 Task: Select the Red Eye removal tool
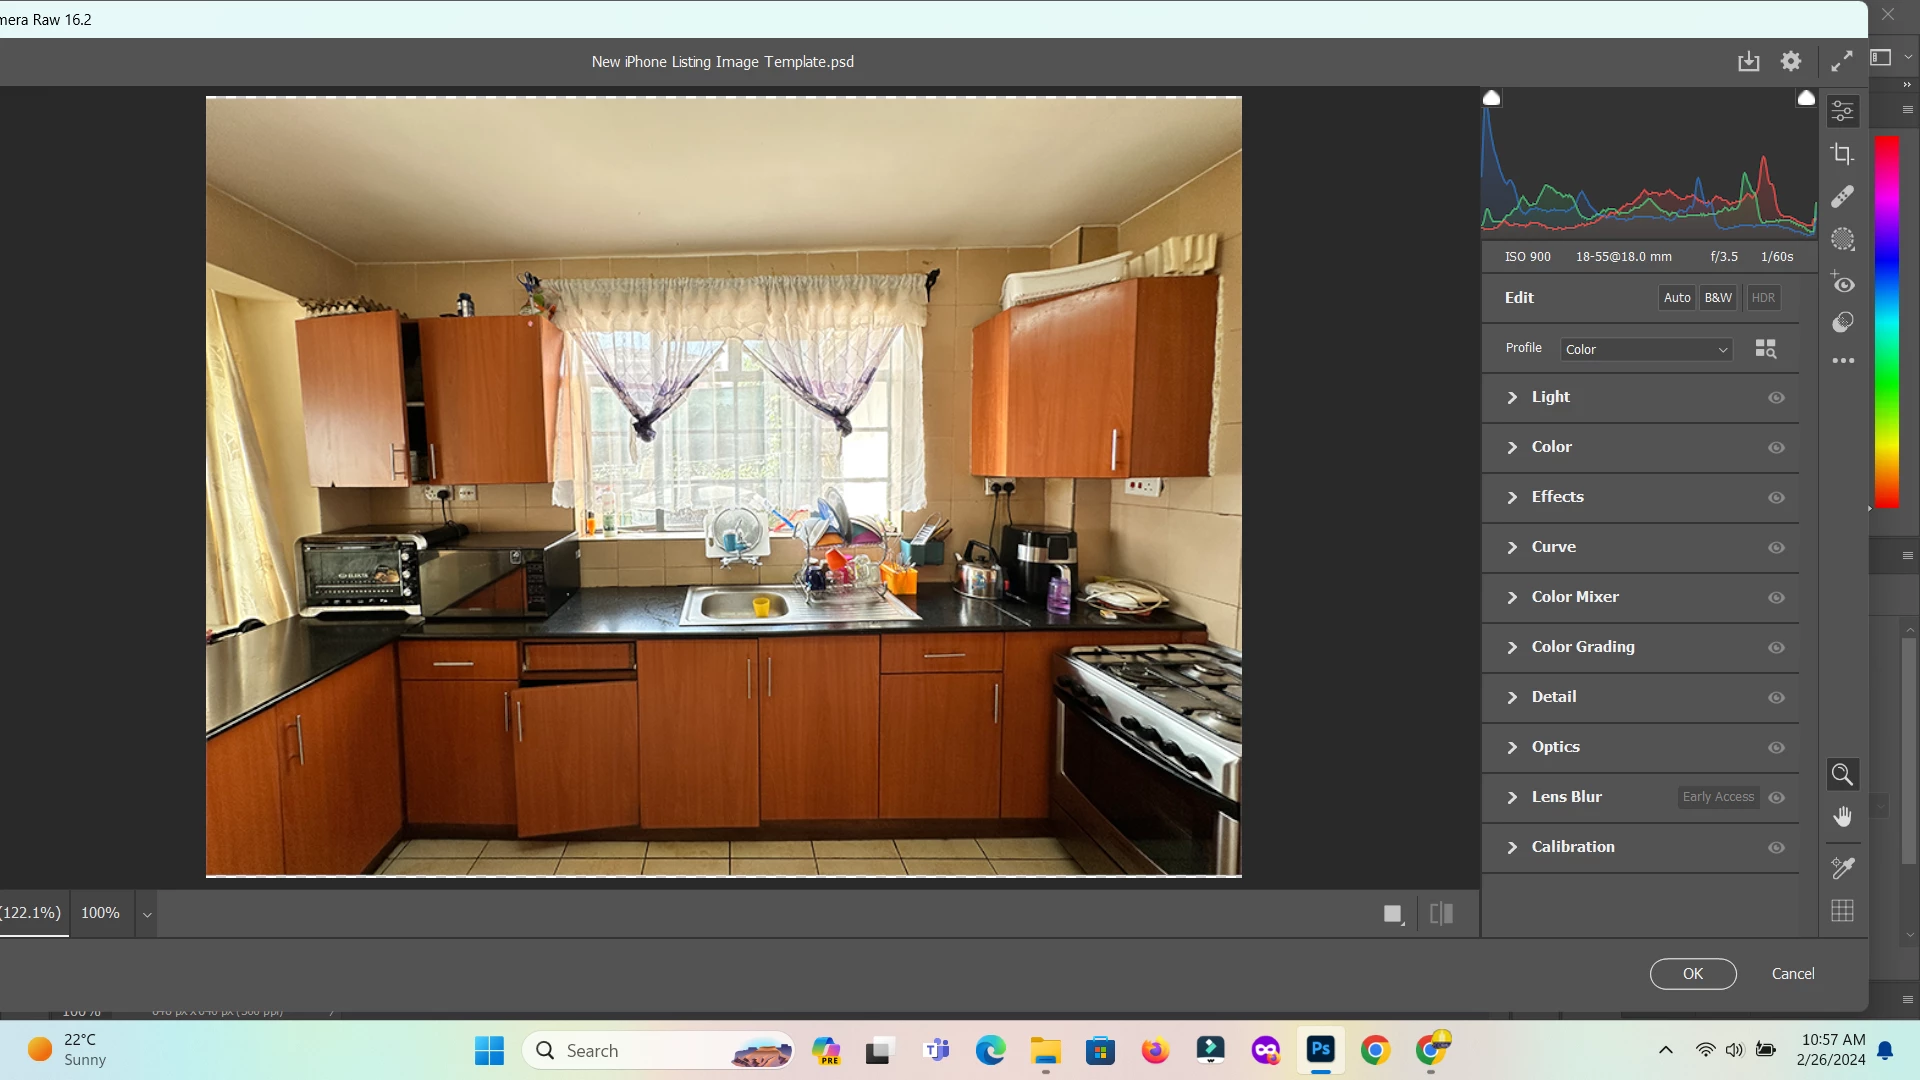(x=1843, y=283)
